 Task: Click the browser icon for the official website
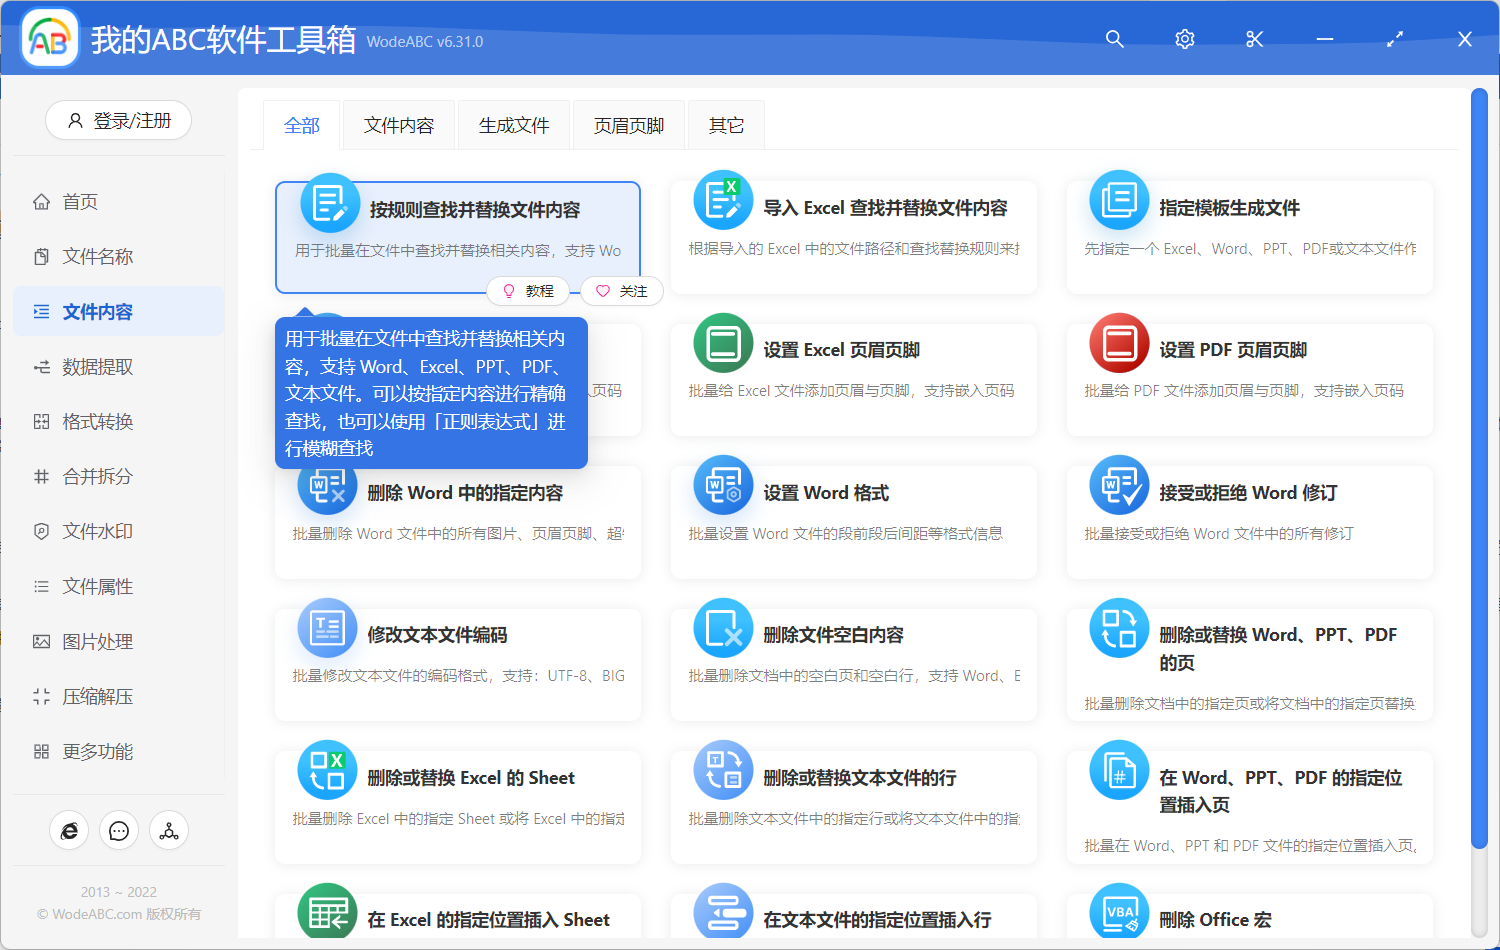tap(69, 830)
